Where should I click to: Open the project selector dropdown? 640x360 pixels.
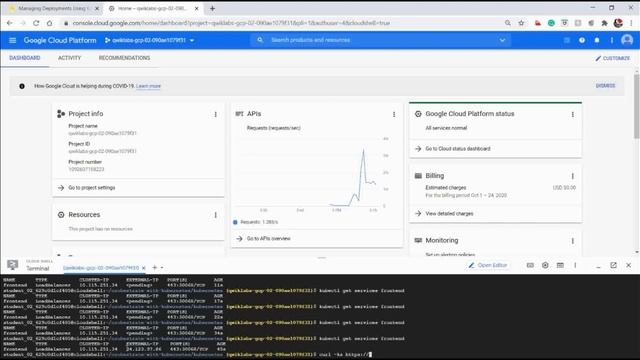coord(149,40)
